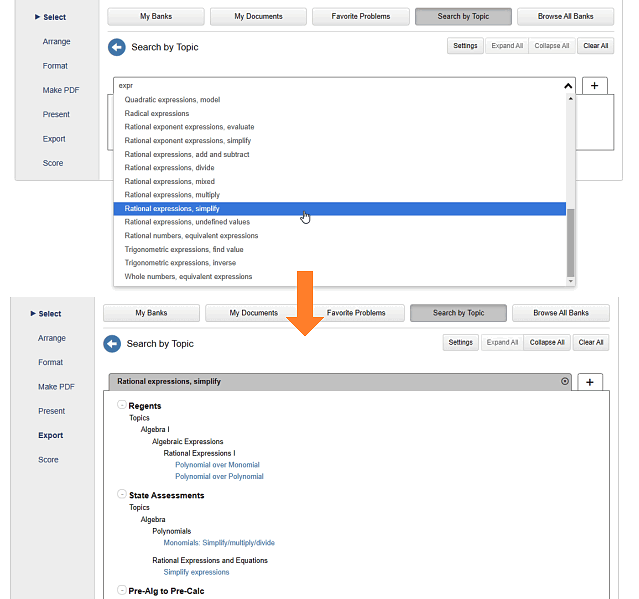
Task: Open Browse All Banks tab in upper panel
Action: click(566, 16)
